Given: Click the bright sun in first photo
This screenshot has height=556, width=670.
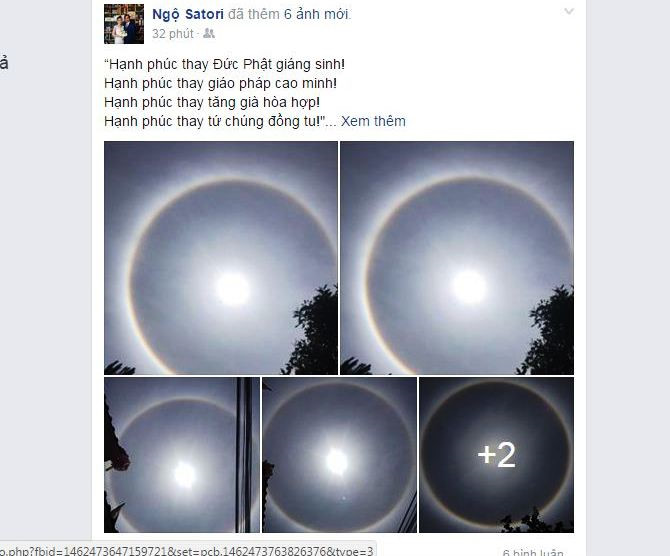Looking at the screenshot, I should 232,289.
